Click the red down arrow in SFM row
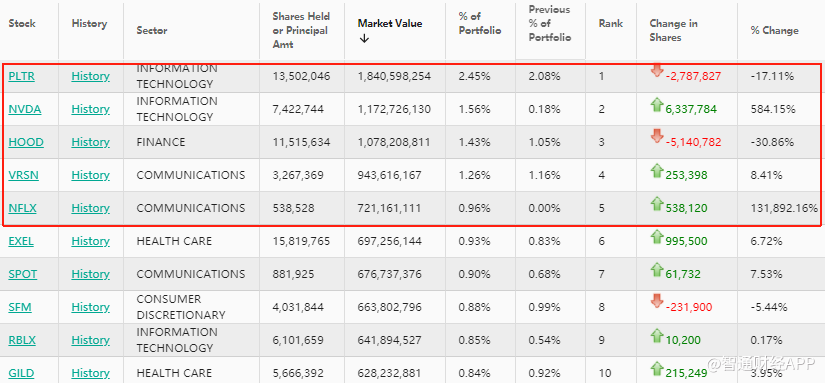 (657, 301)
